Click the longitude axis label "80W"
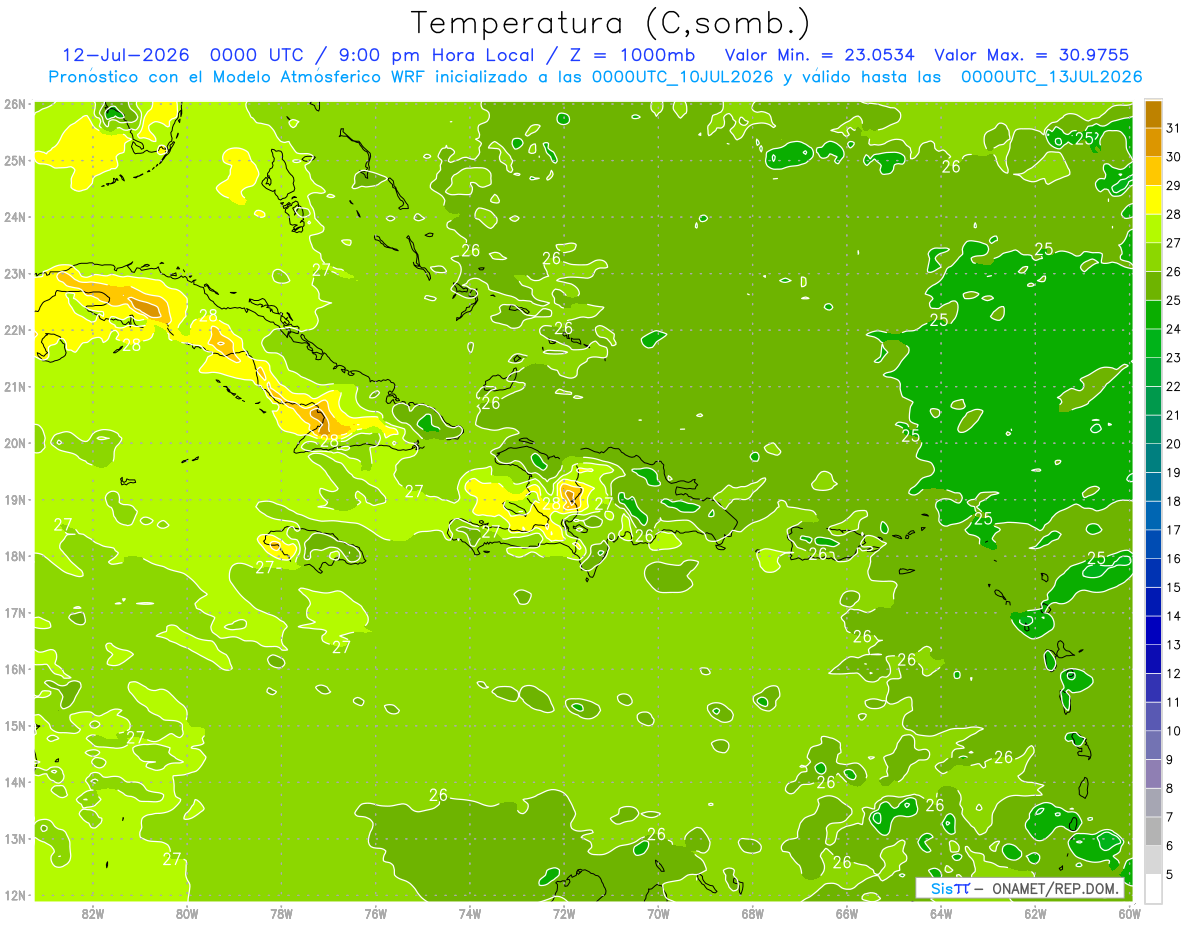The height and width of the screenshot is (927, 1200). tap(187, 913)
